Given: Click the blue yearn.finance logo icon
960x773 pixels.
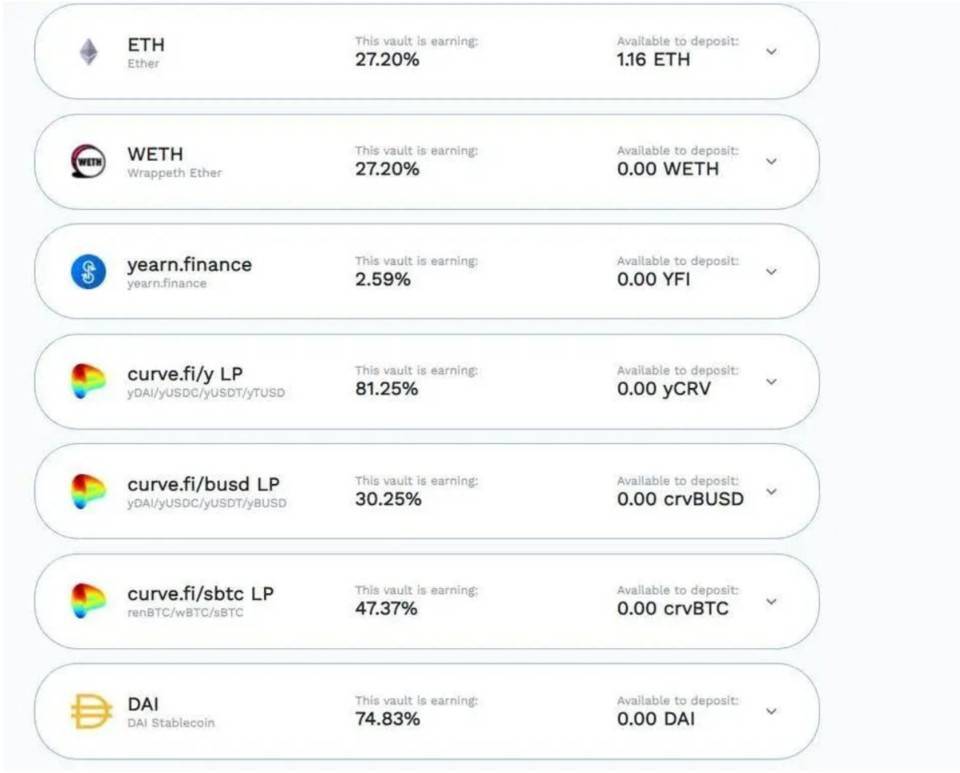Looking at the screenshot, I should pos(88,272).
